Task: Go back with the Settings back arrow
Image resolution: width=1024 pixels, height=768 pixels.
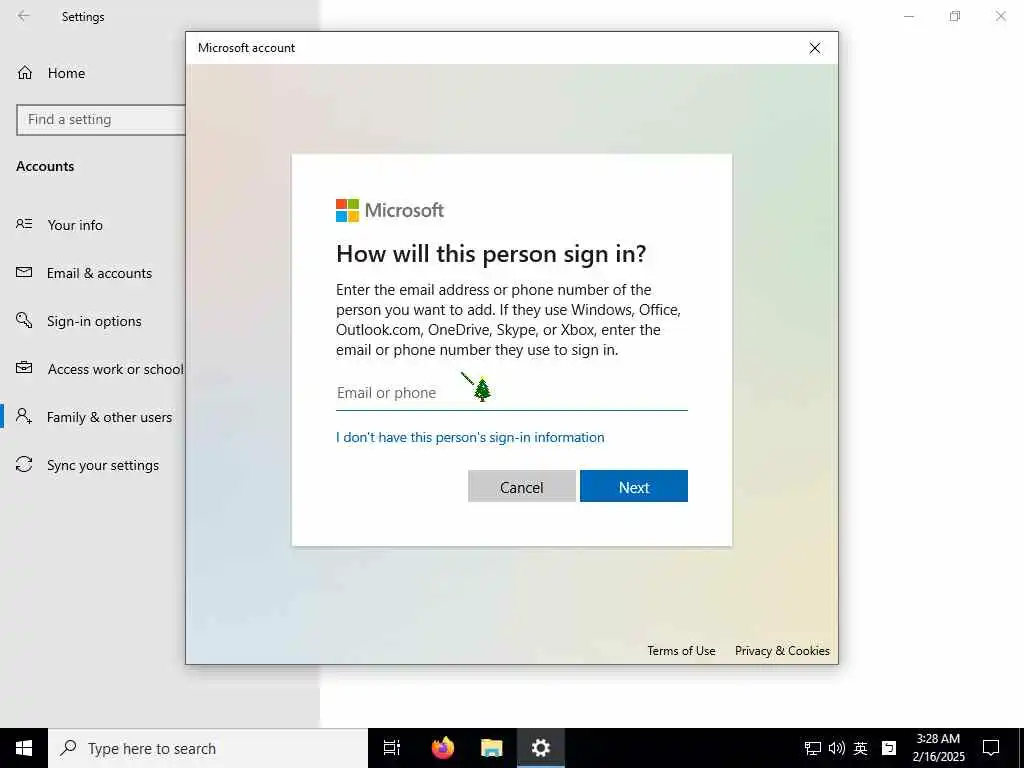Action: click(24, 16)
